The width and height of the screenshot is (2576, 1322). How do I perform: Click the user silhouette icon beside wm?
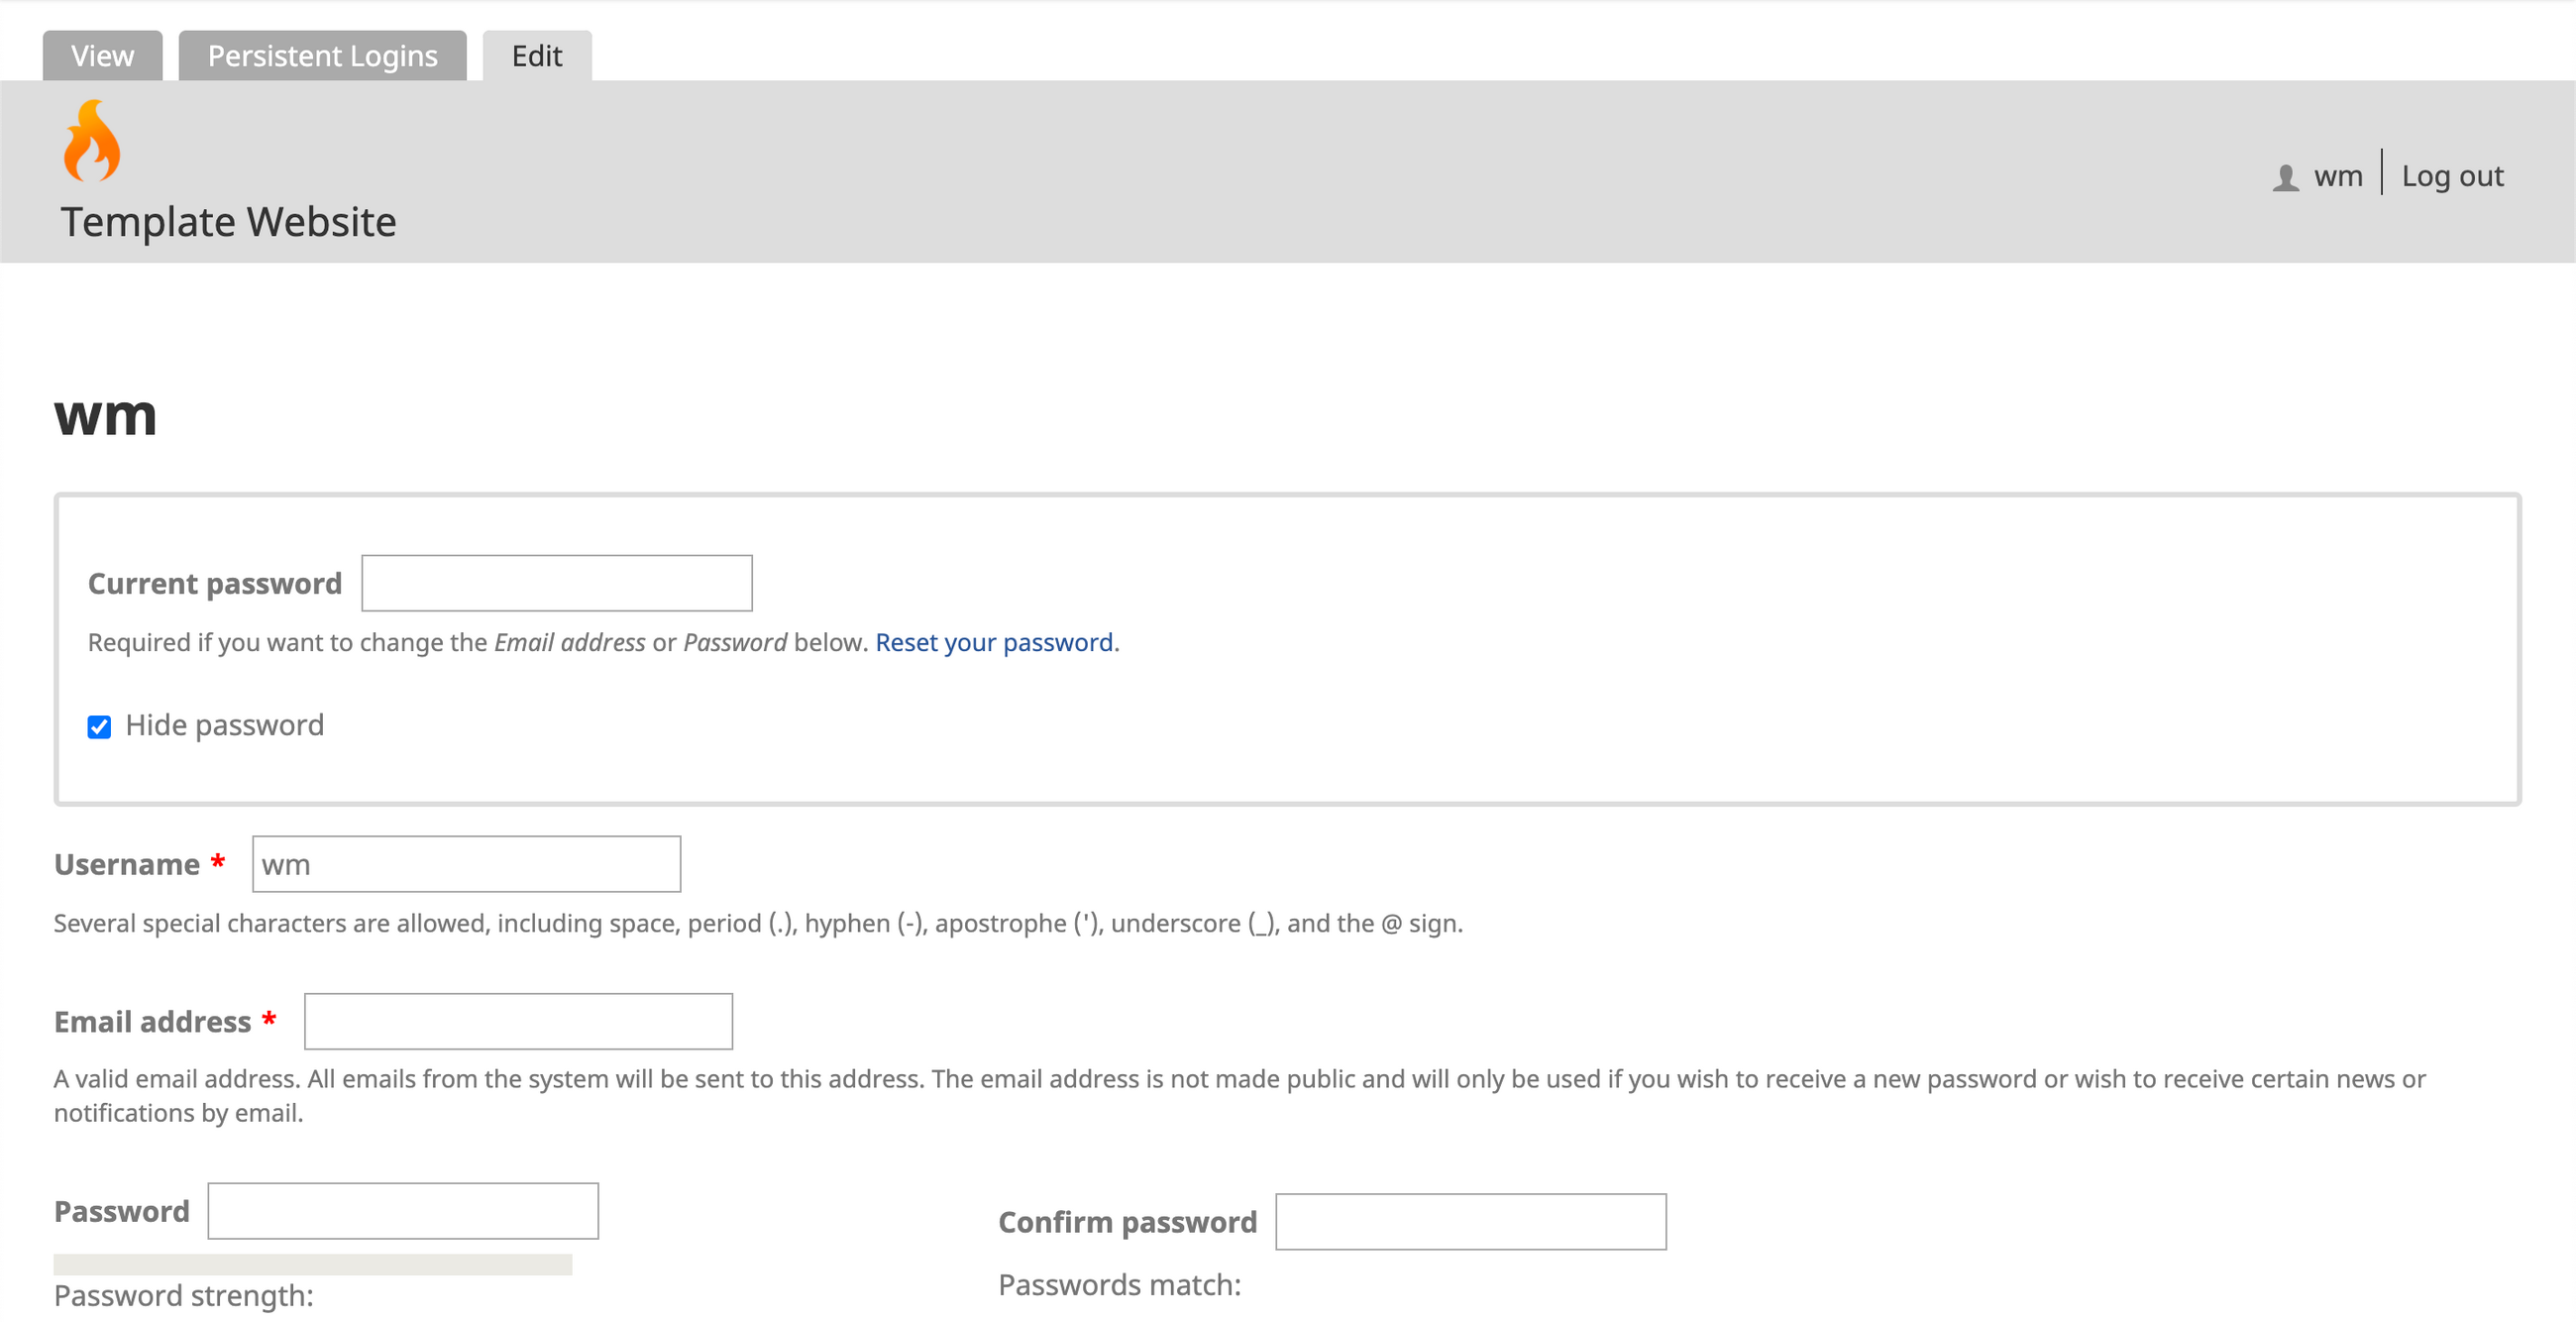2285,177
